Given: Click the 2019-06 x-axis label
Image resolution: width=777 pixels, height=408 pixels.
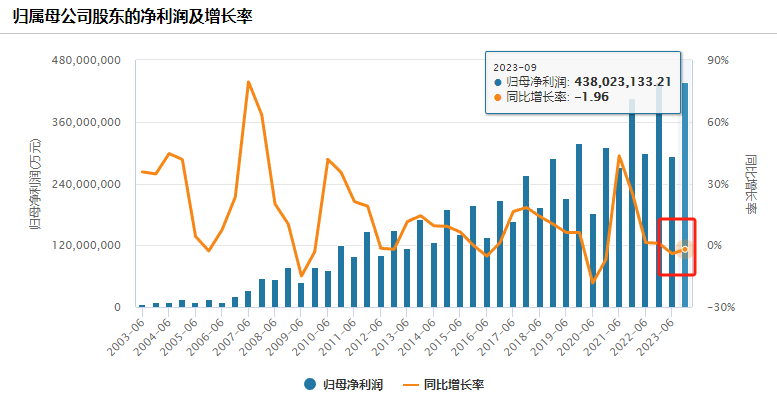Looking at the screenshot, I should coord(549,337).
